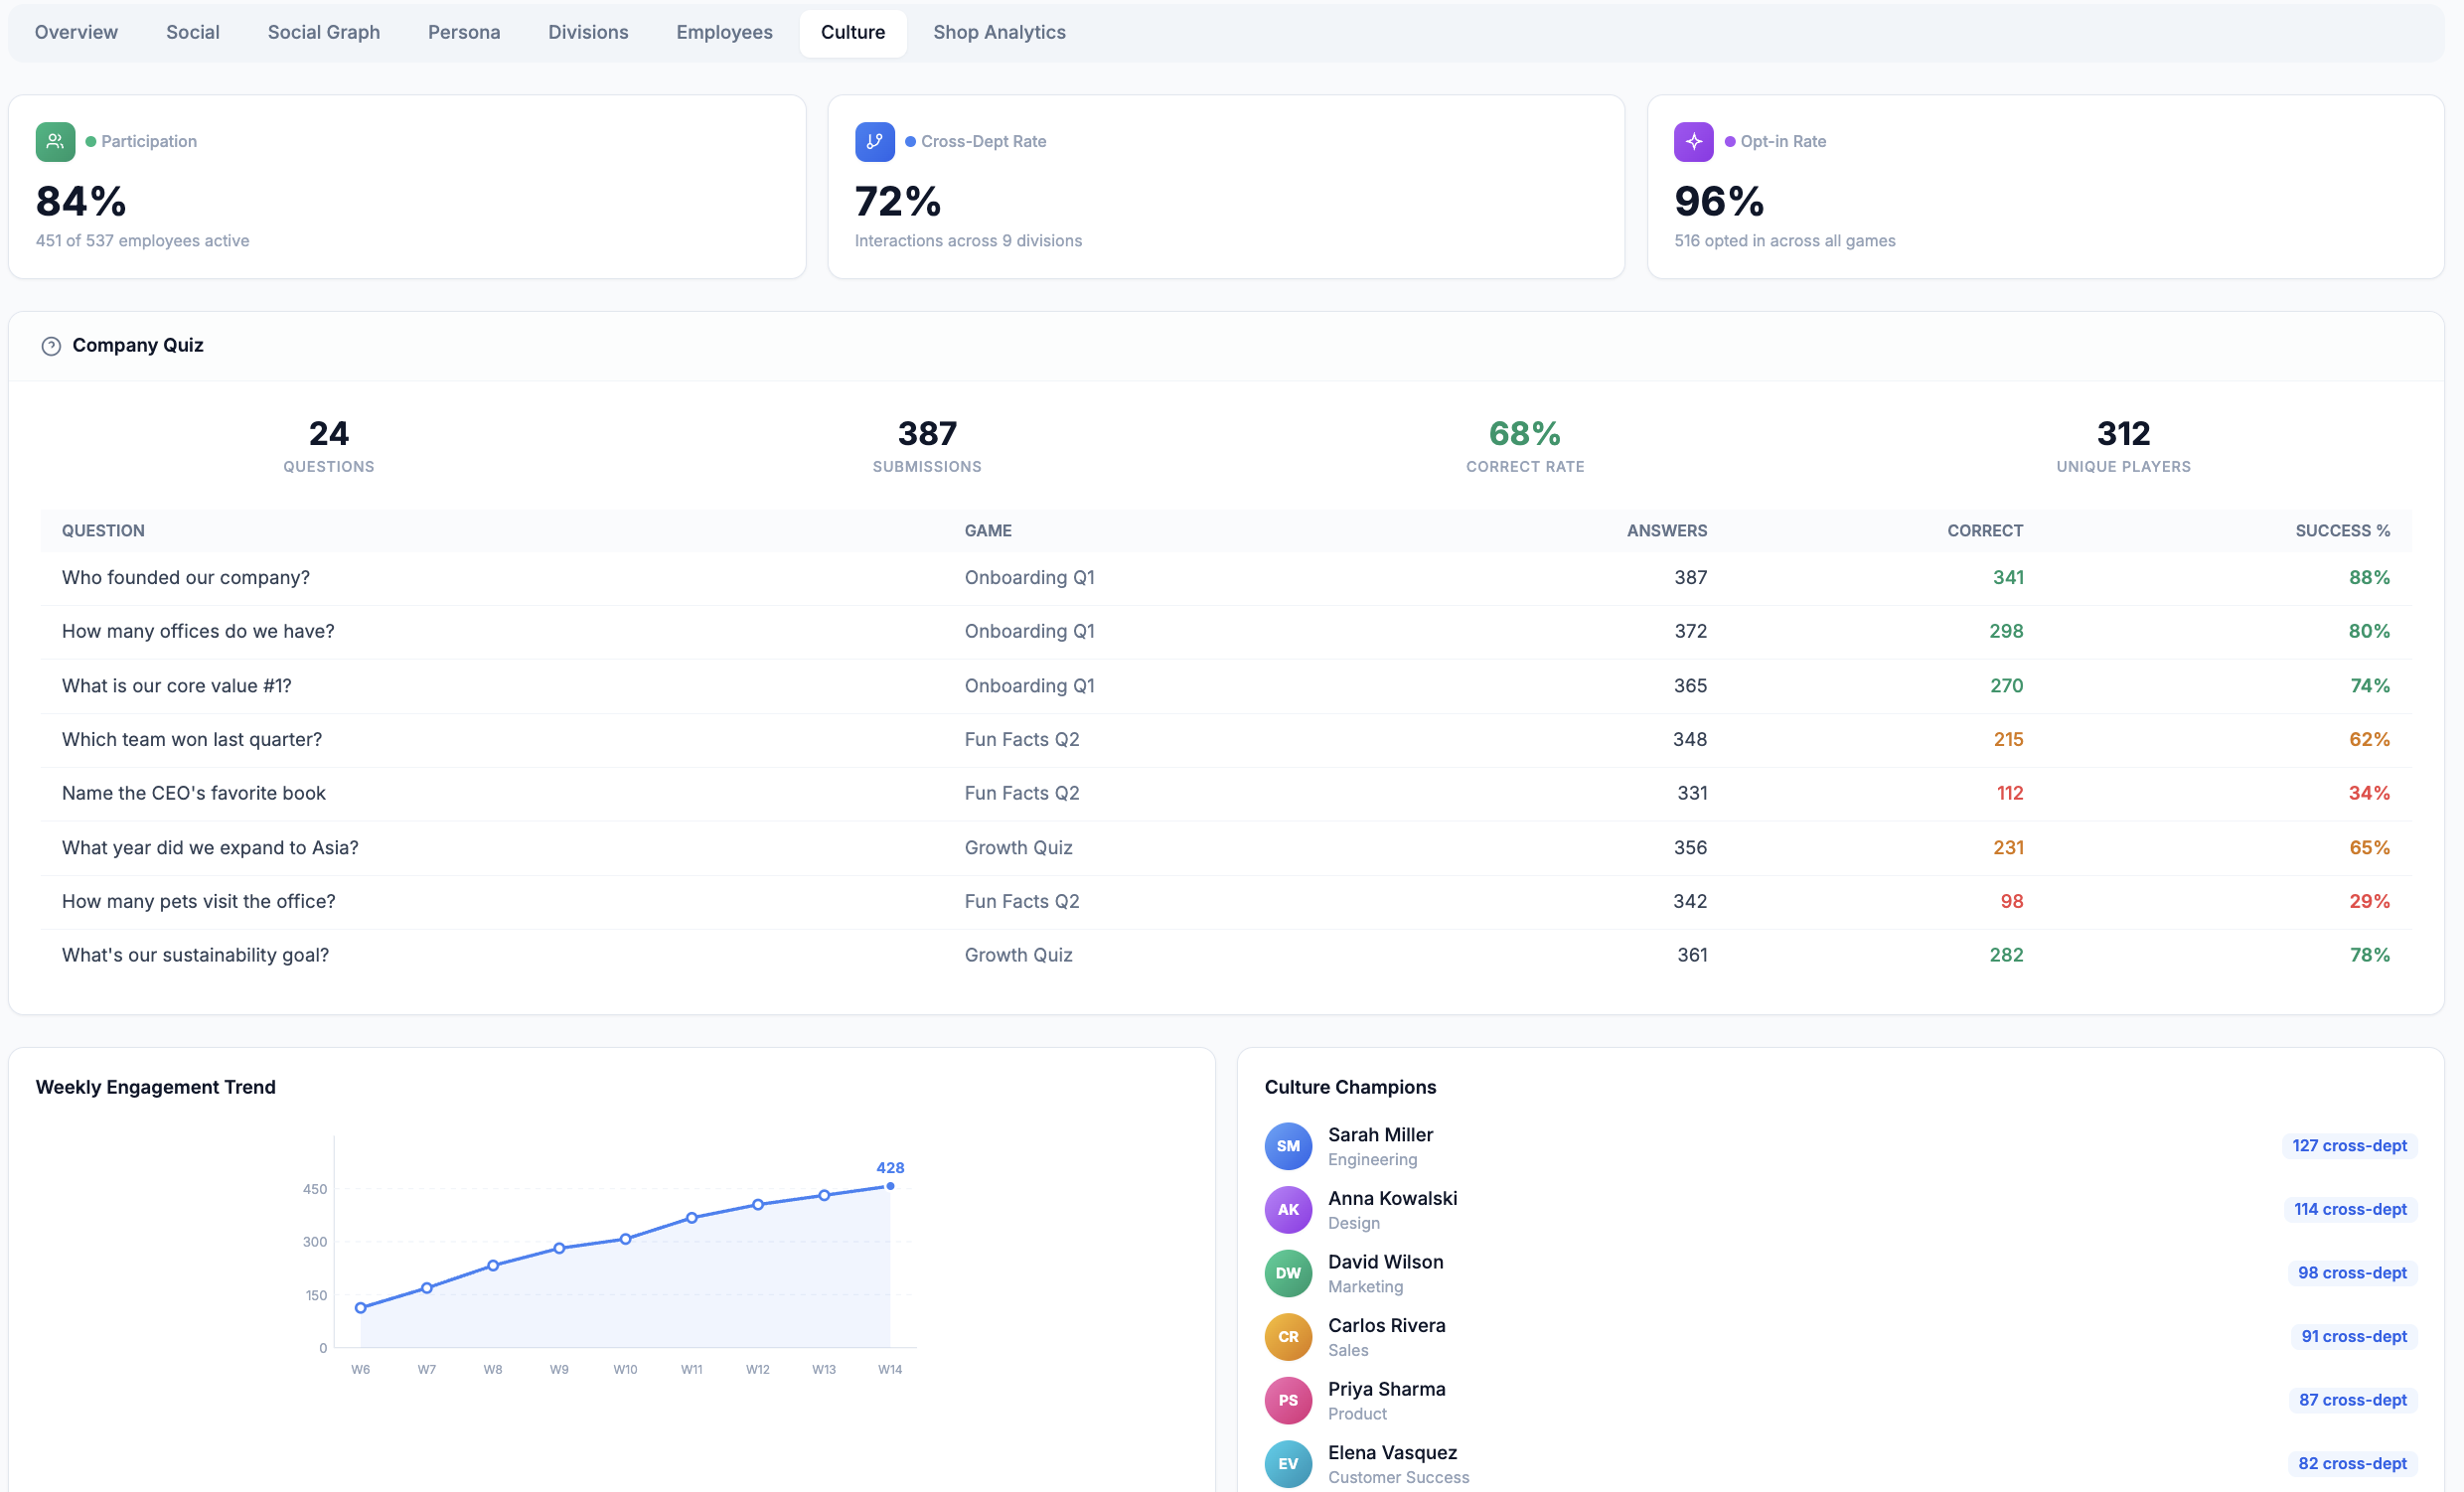This screenshot has height=1492, width=2464.
Task: Click the Company Quiz question mark icon
Action: [51, 346]
